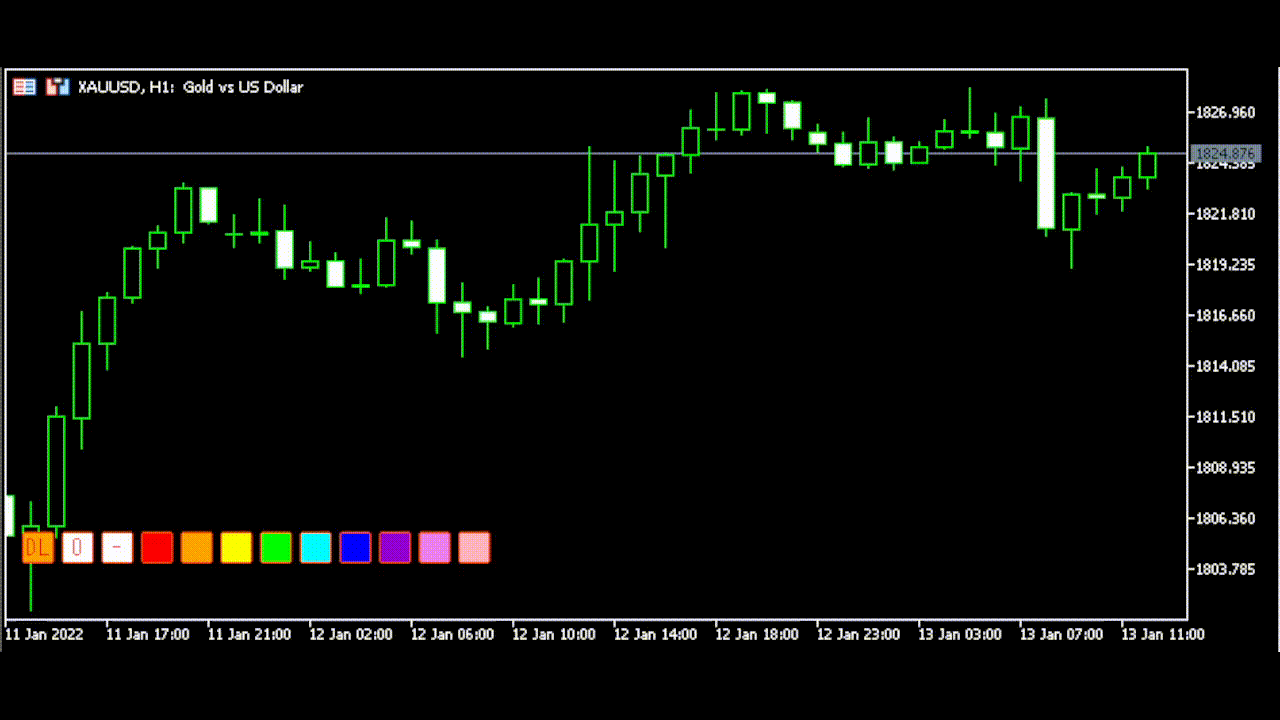Image resolution: width=1280 pixels, height=720 pixels.
Task: Select the light salmon-pink color swatch
Action: tap(474, 548)
